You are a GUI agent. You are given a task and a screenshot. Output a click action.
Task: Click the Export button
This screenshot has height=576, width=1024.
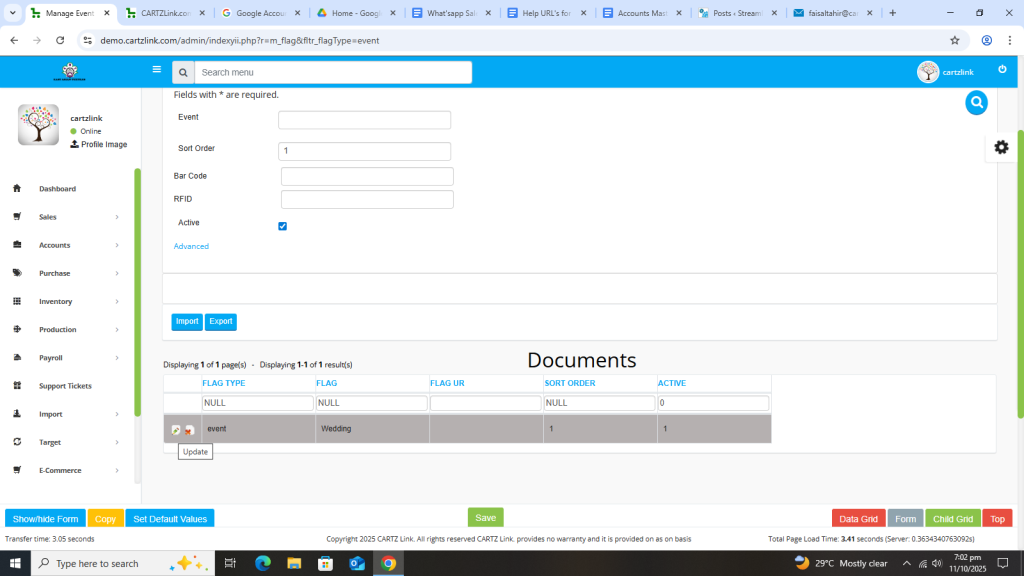pyautogui.click(x=220, y=322)
